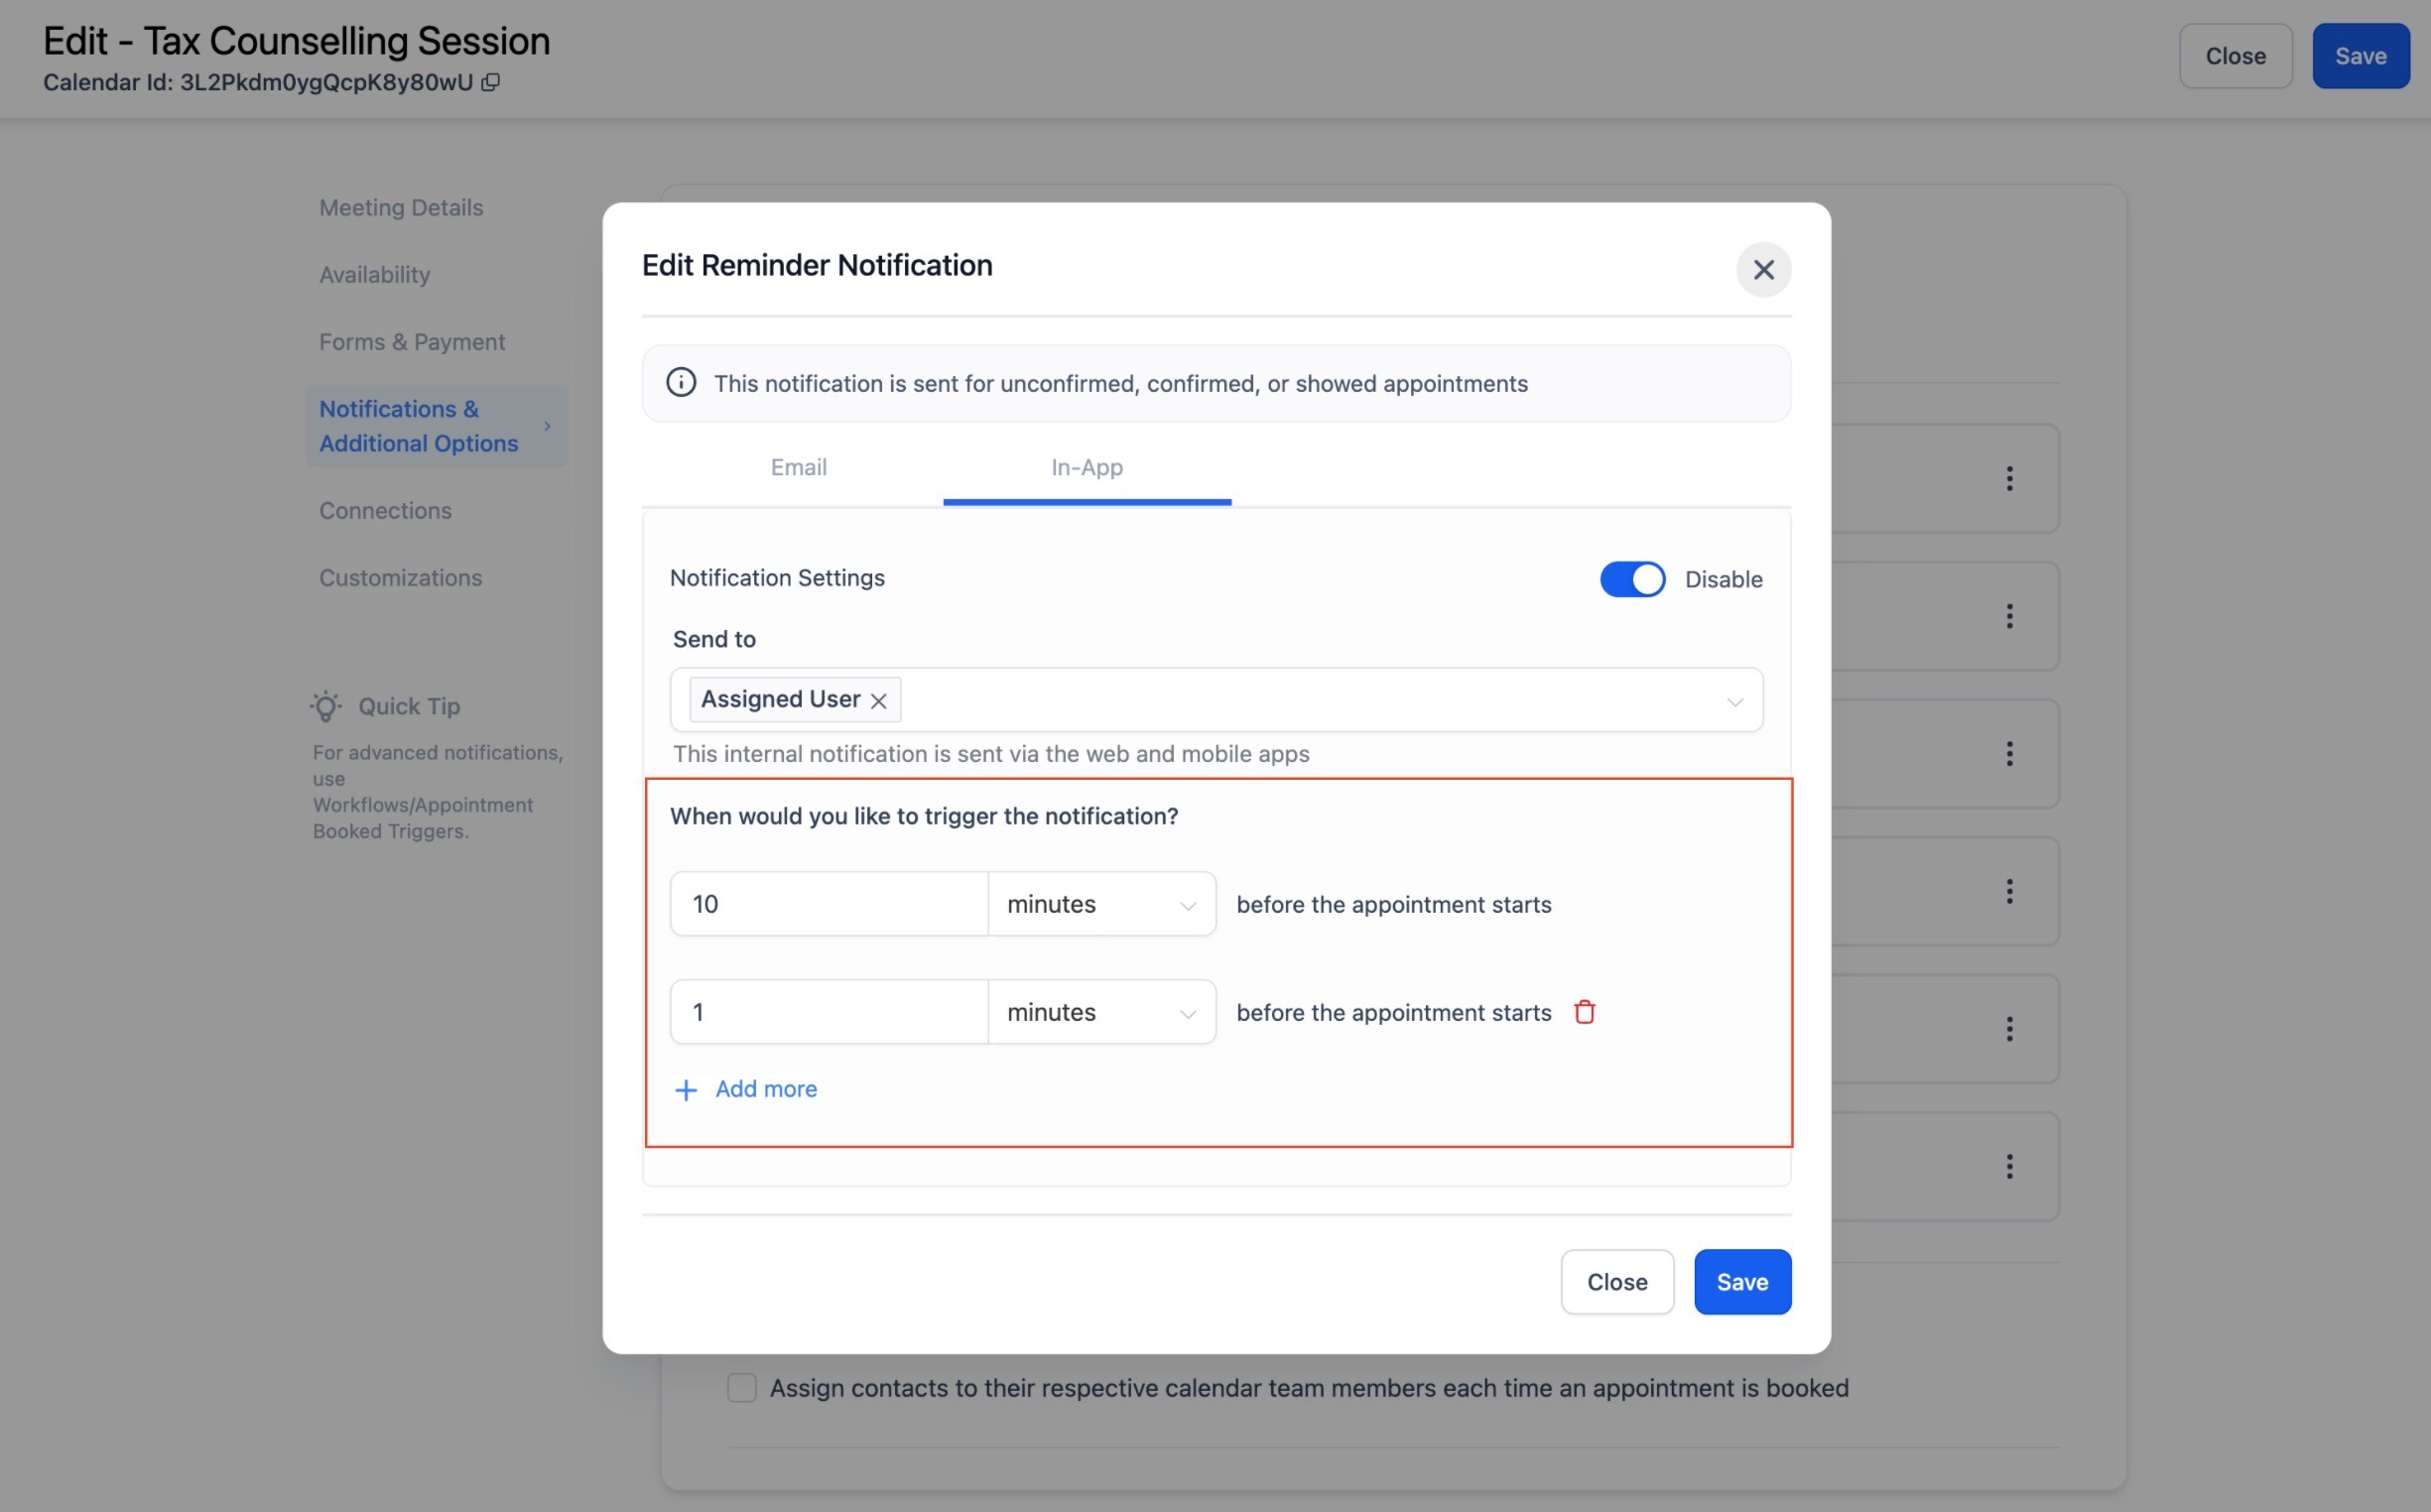Open the minutes unit dropdown for 1
Image resolution: width=2431 pixels, height=1512 pixels.
[1101, 1012]
